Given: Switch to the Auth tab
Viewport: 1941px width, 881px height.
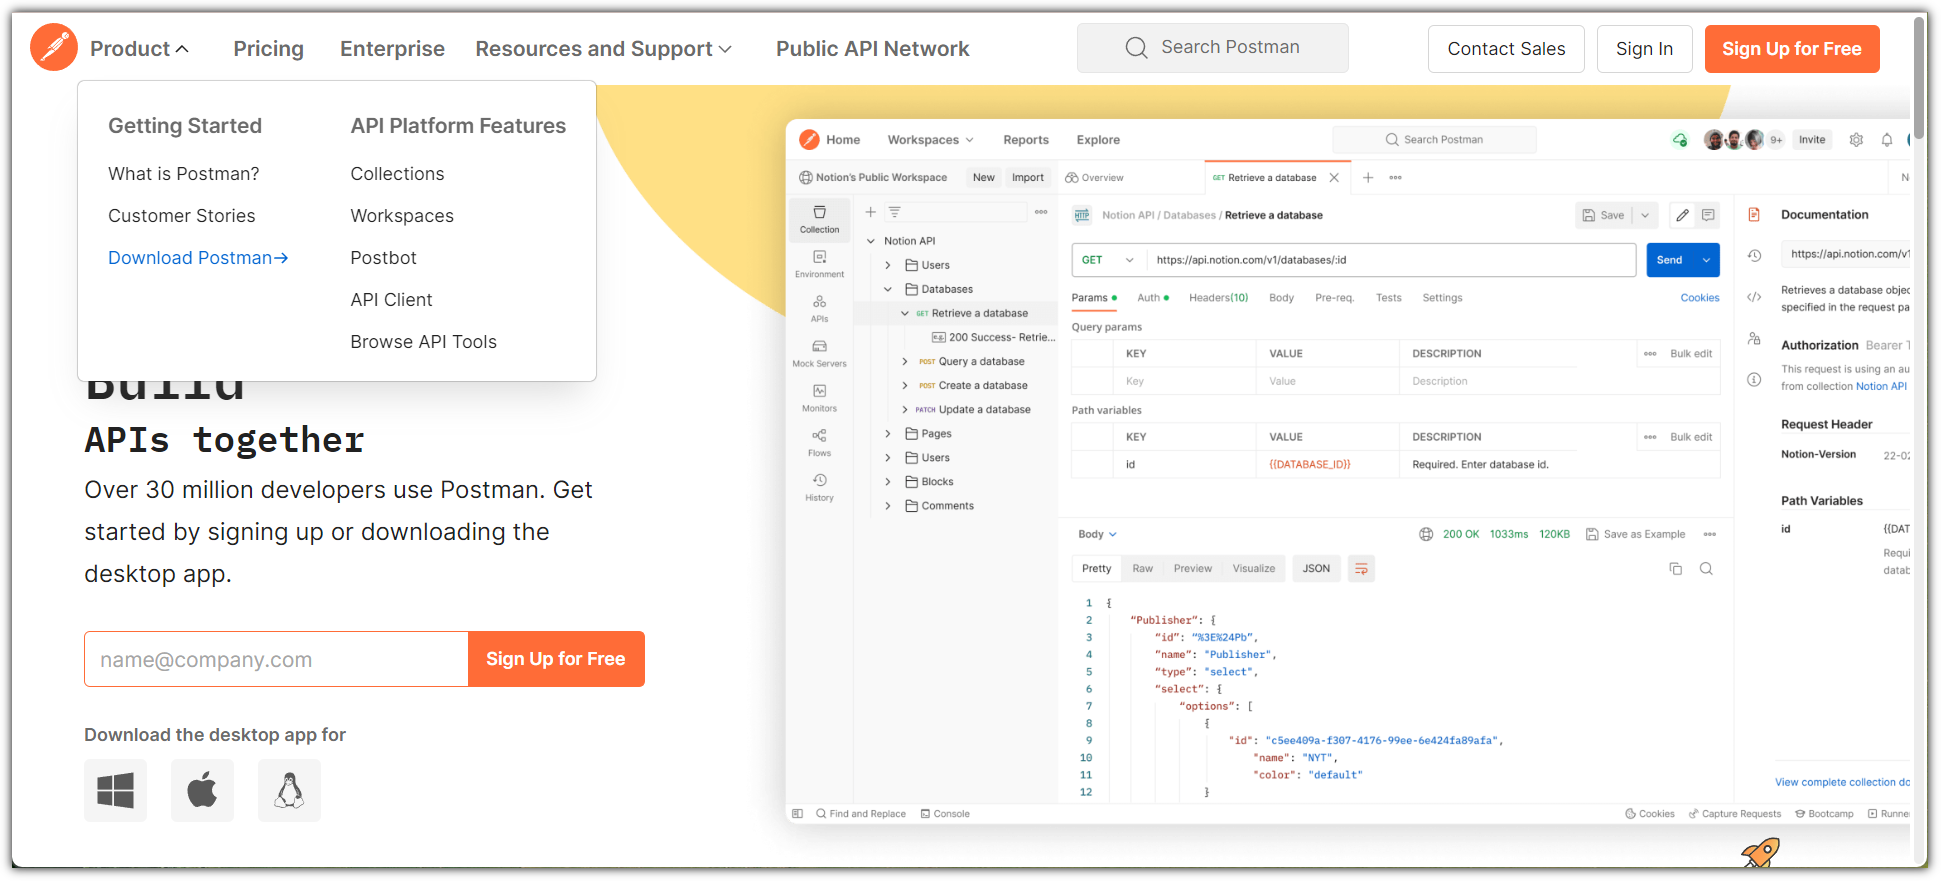Looking at the screenshot, I should click(1152, 298).
